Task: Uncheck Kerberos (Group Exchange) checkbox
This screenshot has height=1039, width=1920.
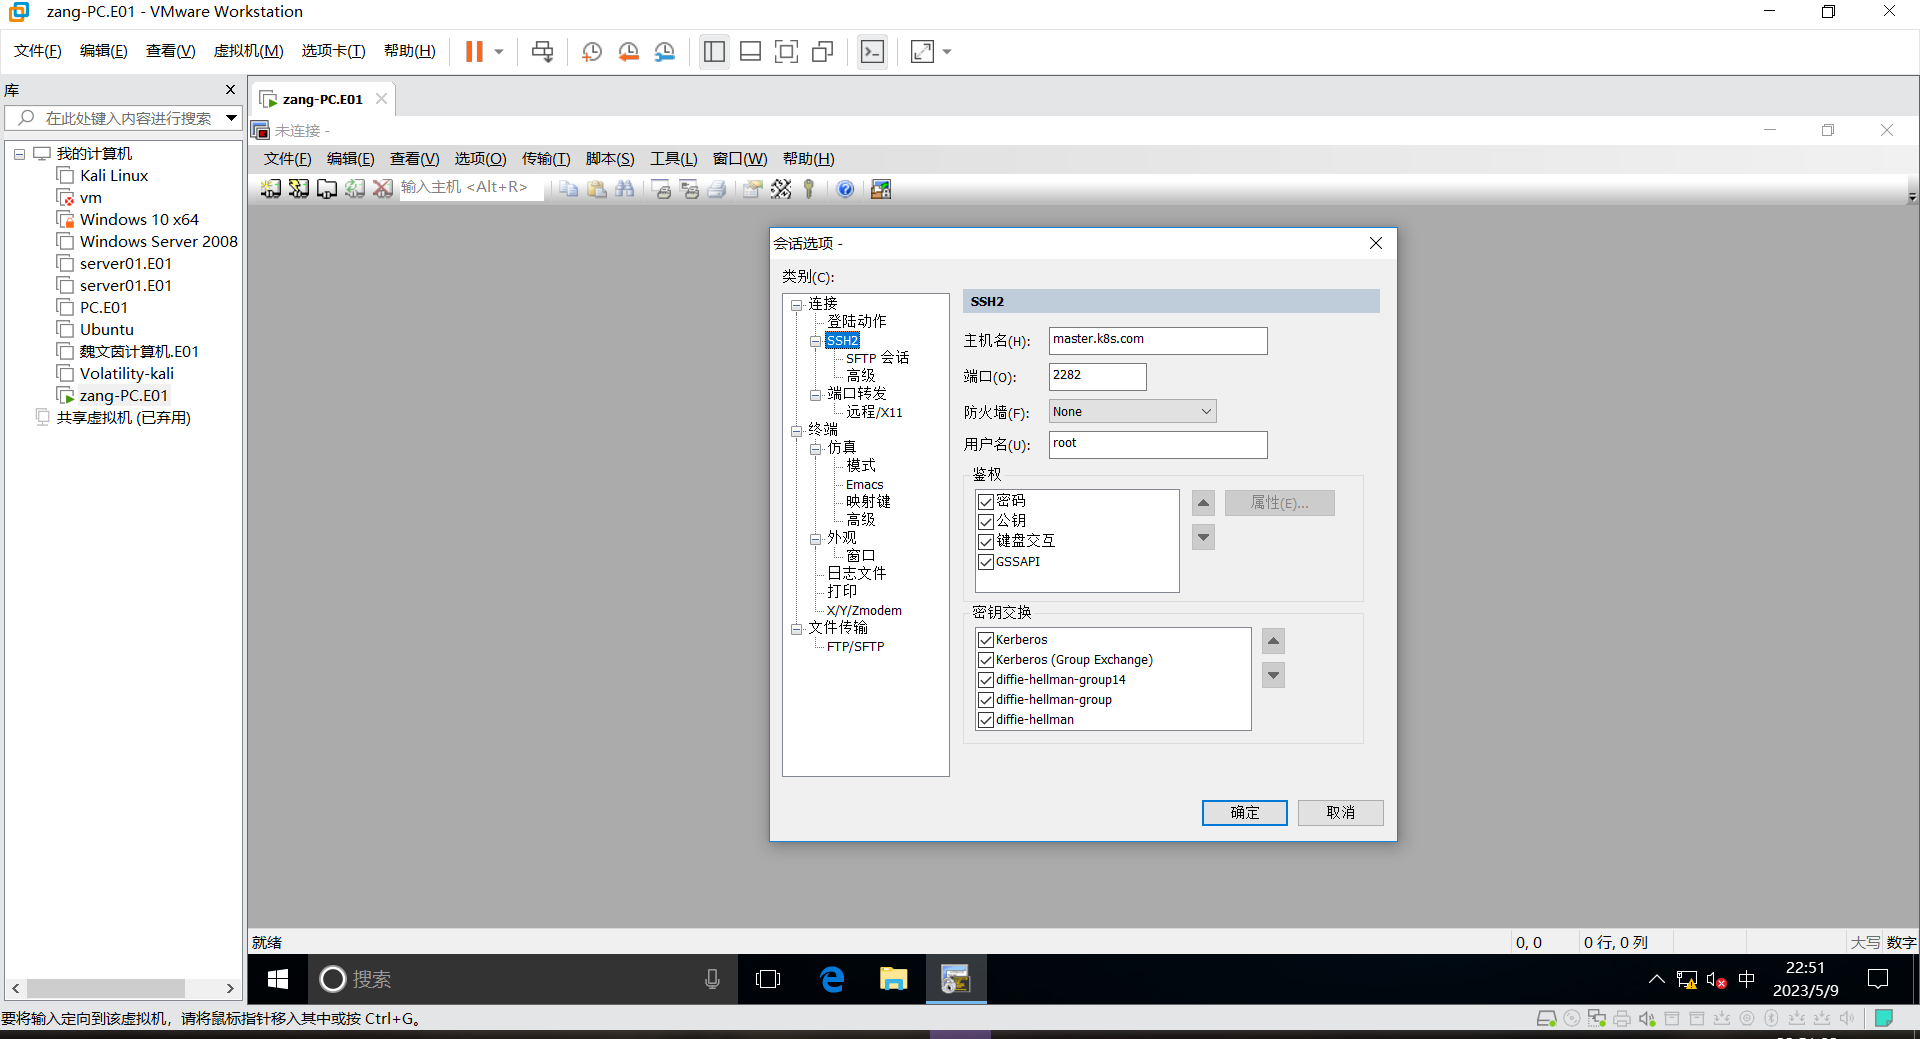Action: click(986, 660)
